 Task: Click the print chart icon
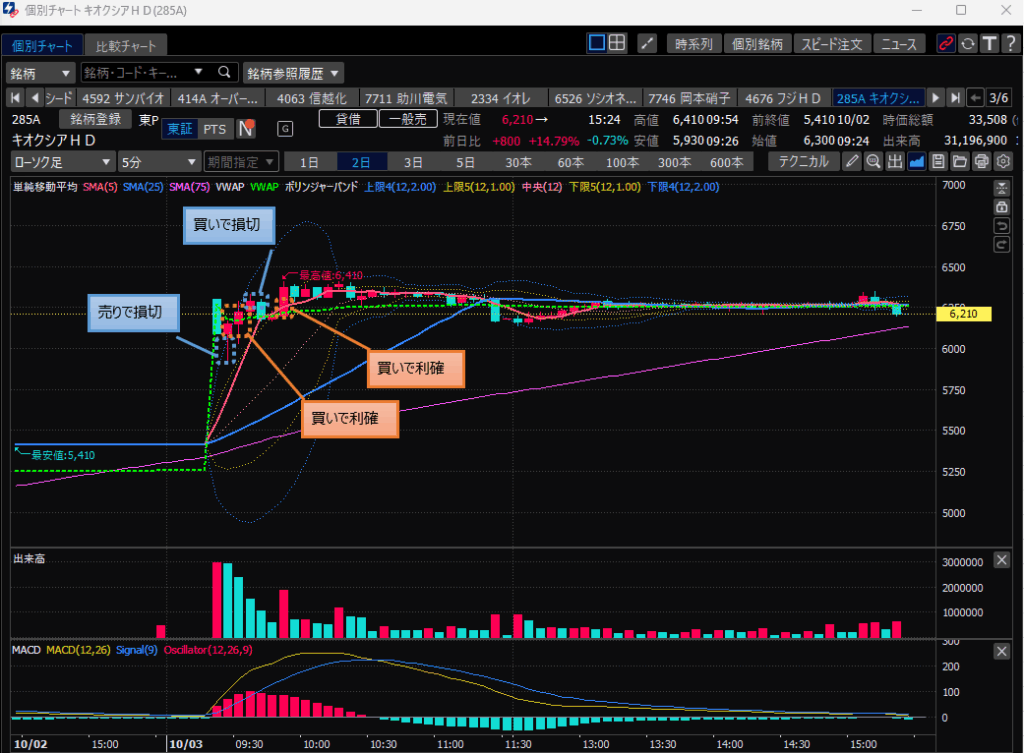click(x=982, y=161)
